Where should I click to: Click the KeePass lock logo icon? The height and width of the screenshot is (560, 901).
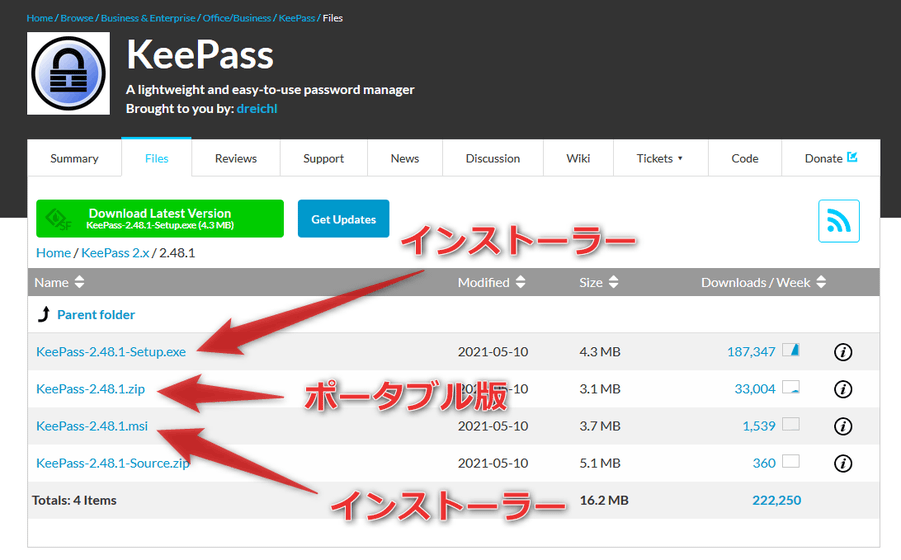pyautogui.click(x=68, y=74)
